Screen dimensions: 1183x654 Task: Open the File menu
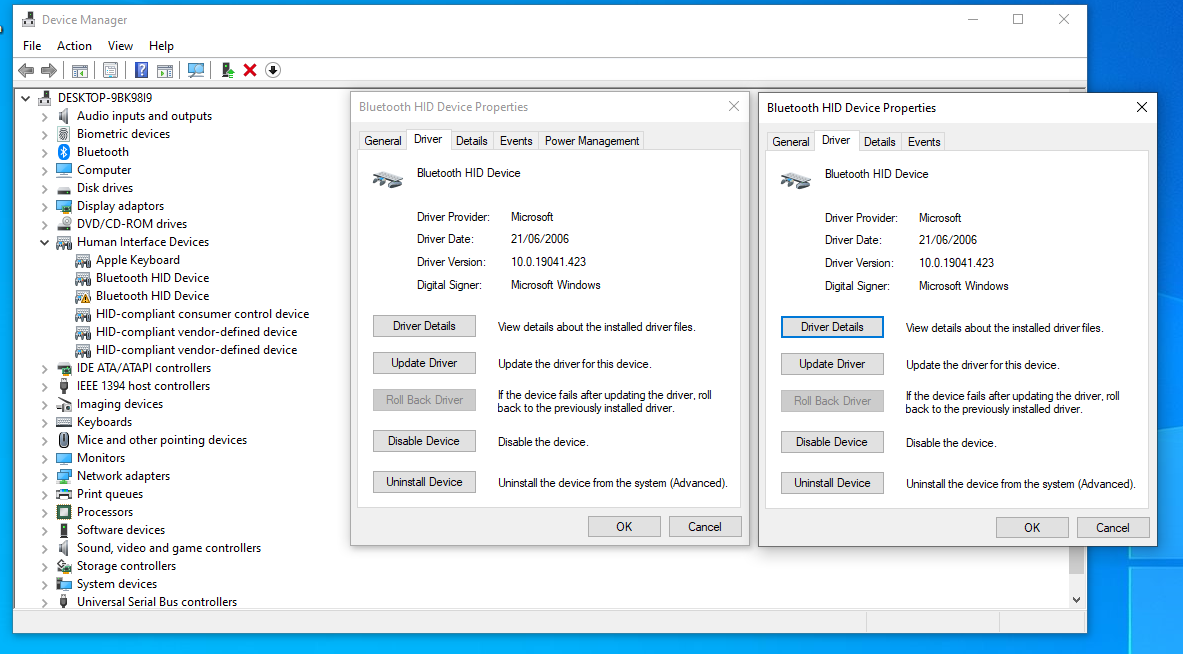point(32,46)
